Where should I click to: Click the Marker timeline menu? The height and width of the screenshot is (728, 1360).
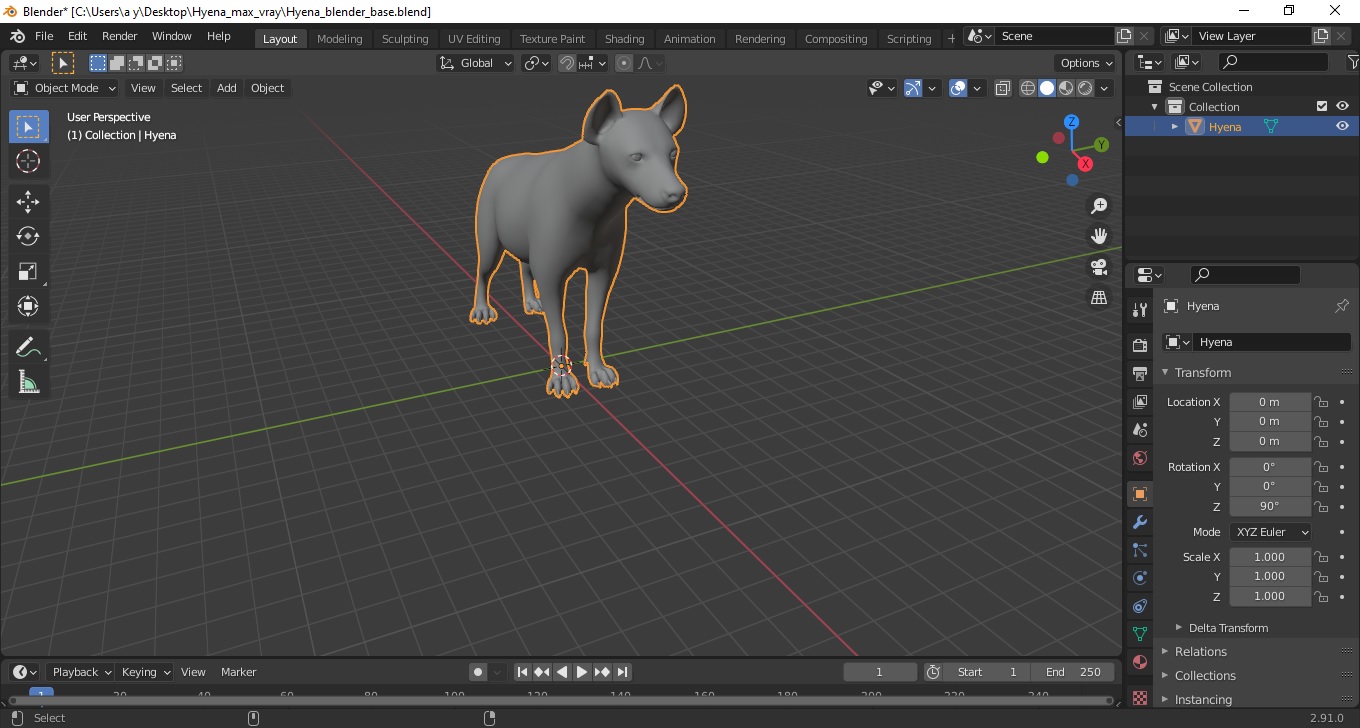pos(238,672)
